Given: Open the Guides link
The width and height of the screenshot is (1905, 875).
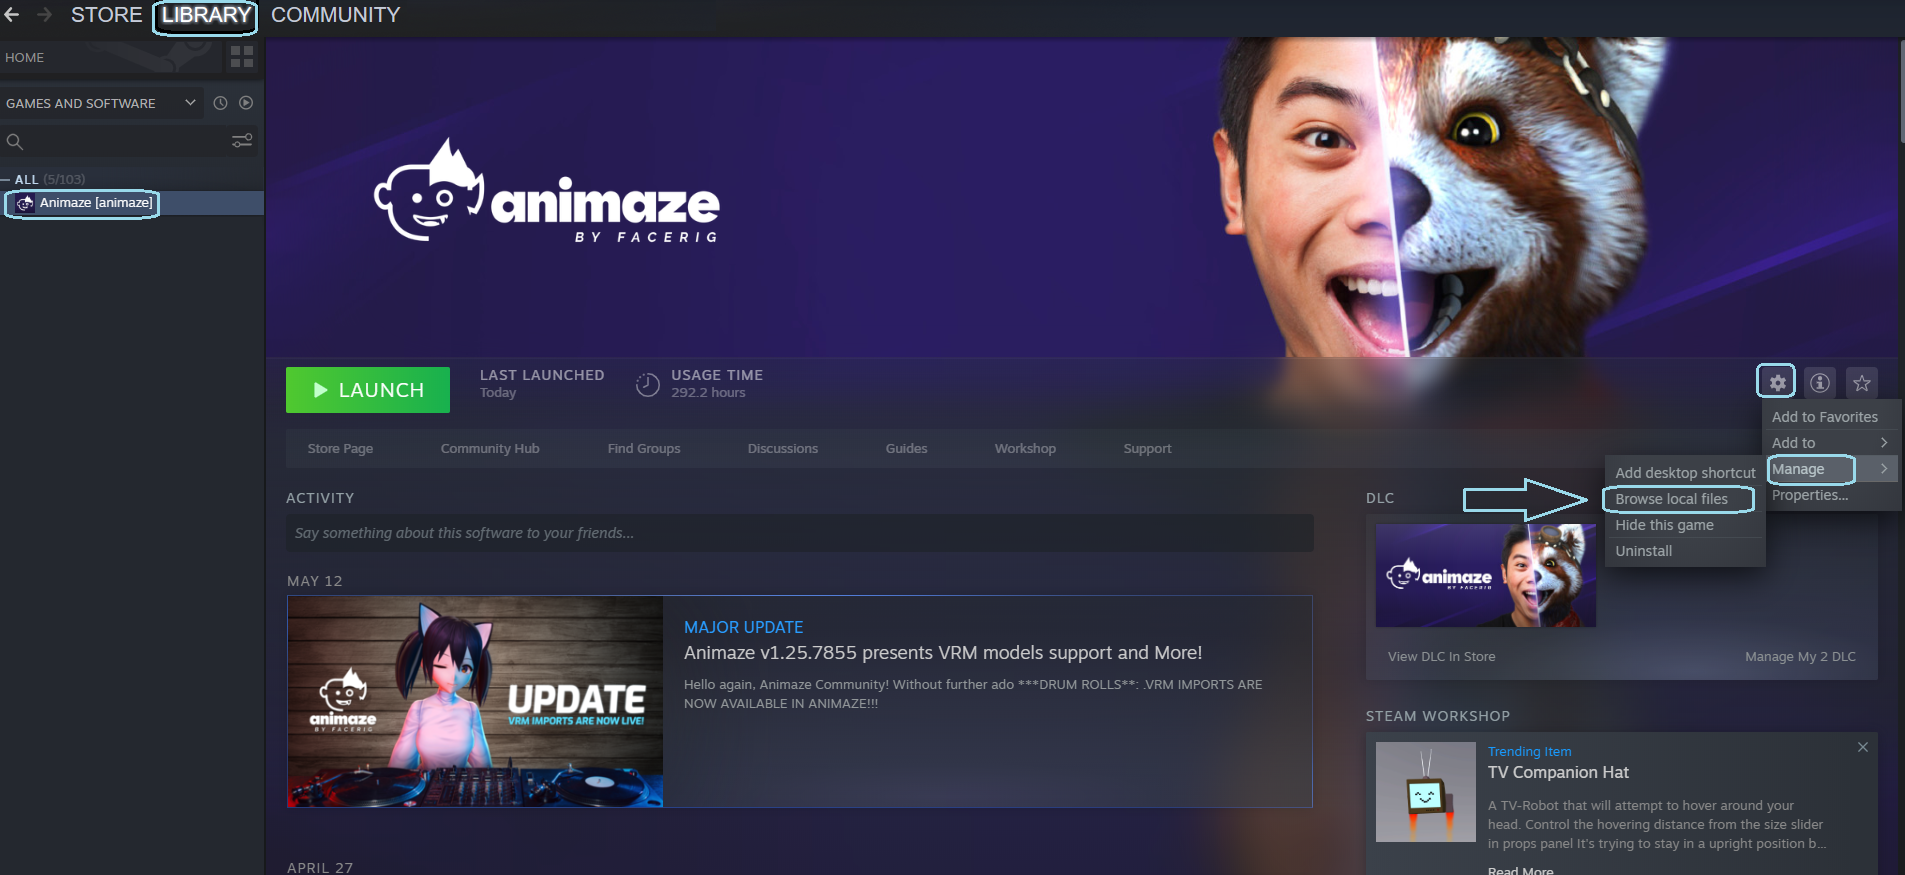Looking at the screenshot, I should [907, 448].
